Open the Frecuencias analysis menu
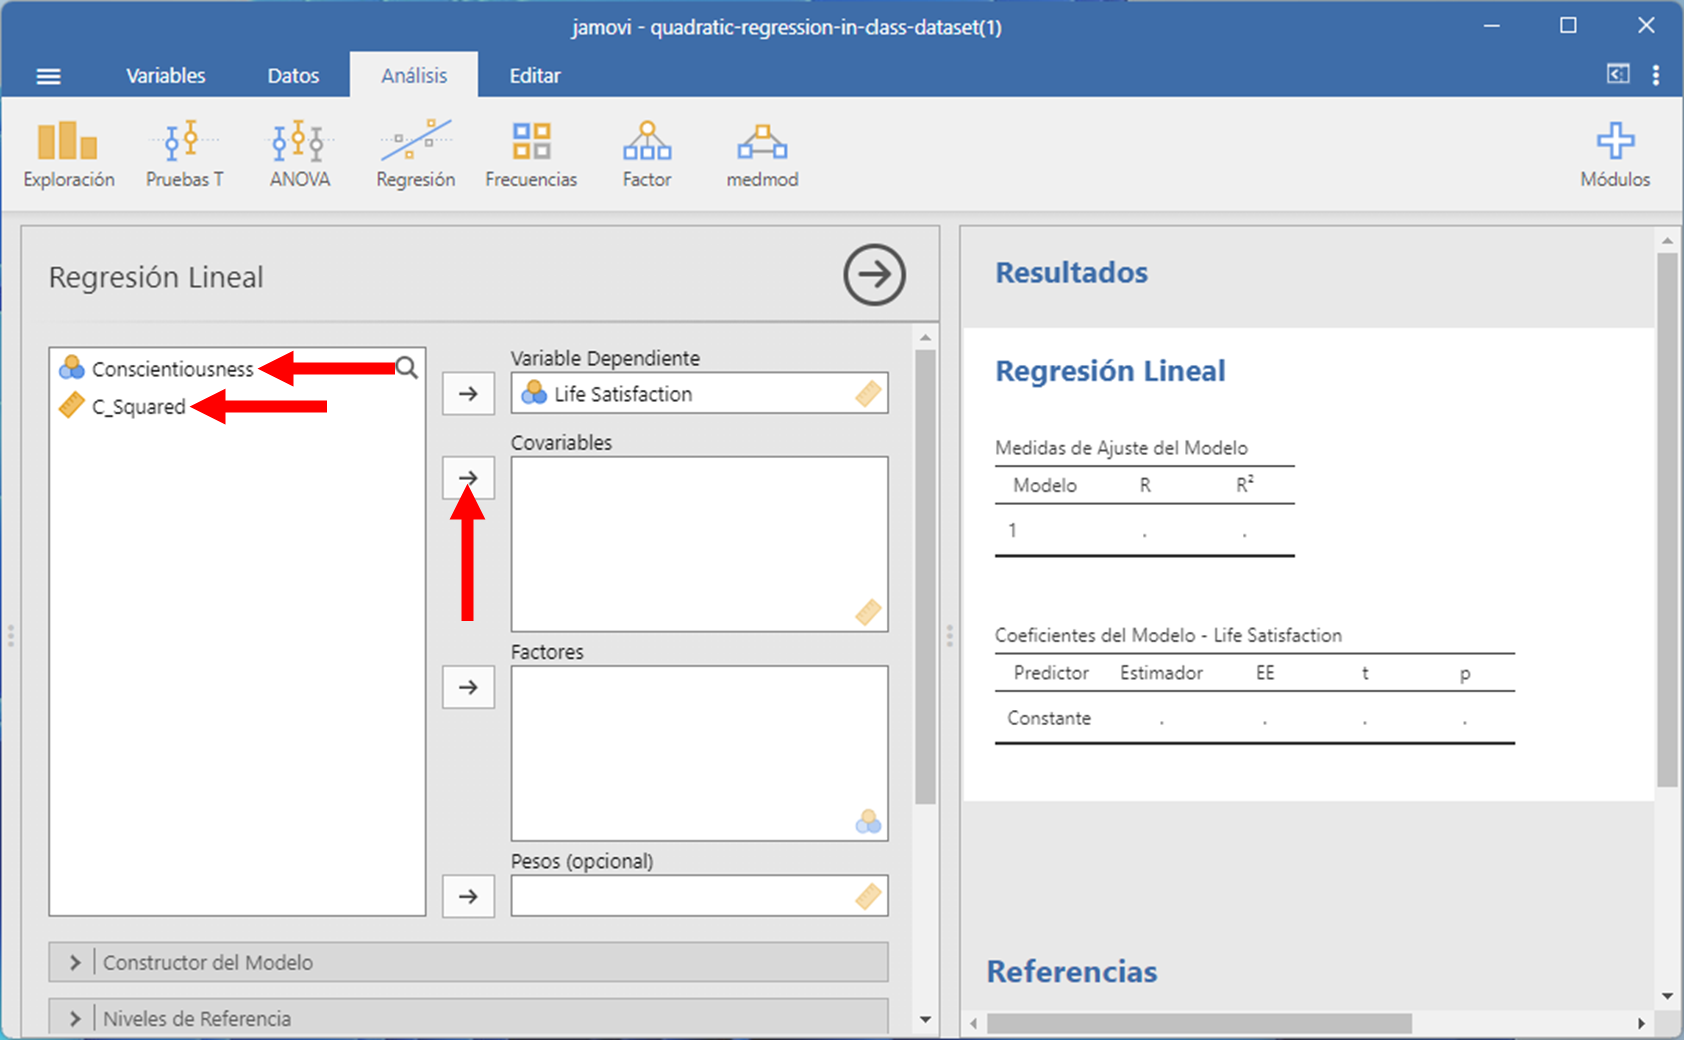Viewport: 1684px width, 1040px height. (531, 154)
